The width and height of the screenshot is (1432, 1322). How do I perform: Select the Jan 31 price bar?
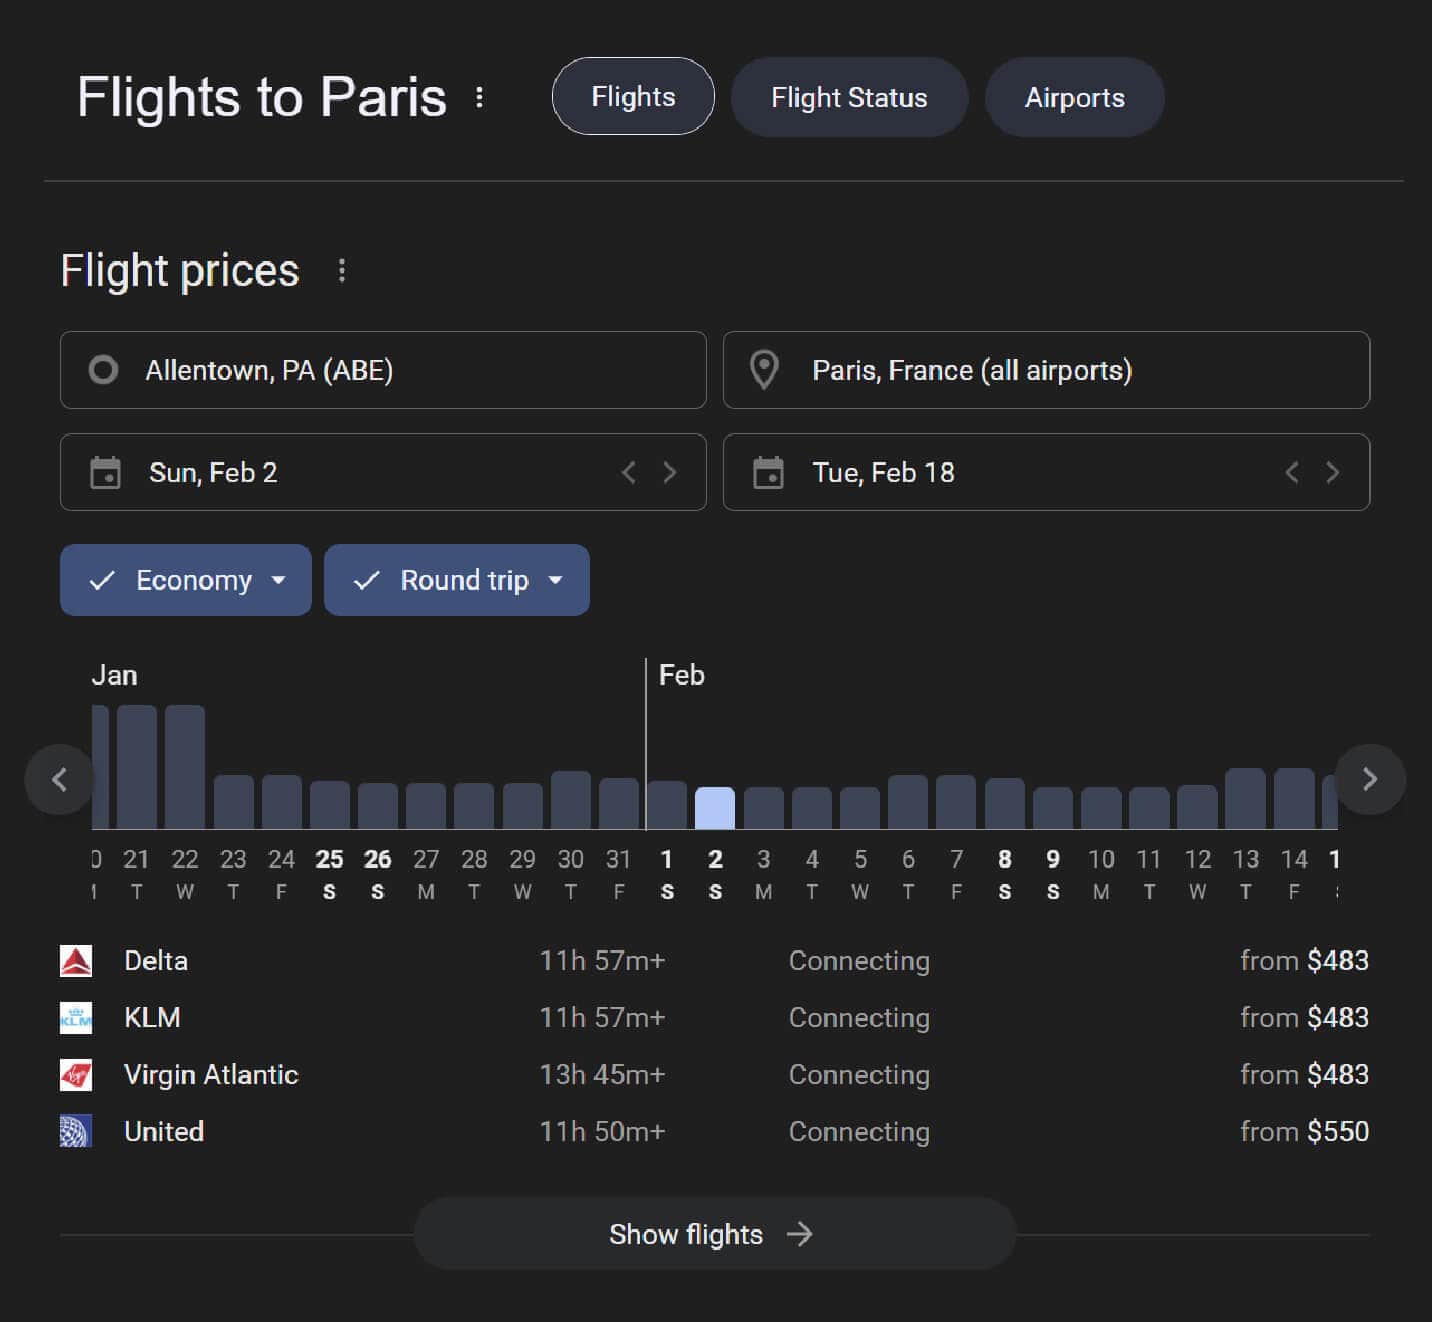coord(619,804)
